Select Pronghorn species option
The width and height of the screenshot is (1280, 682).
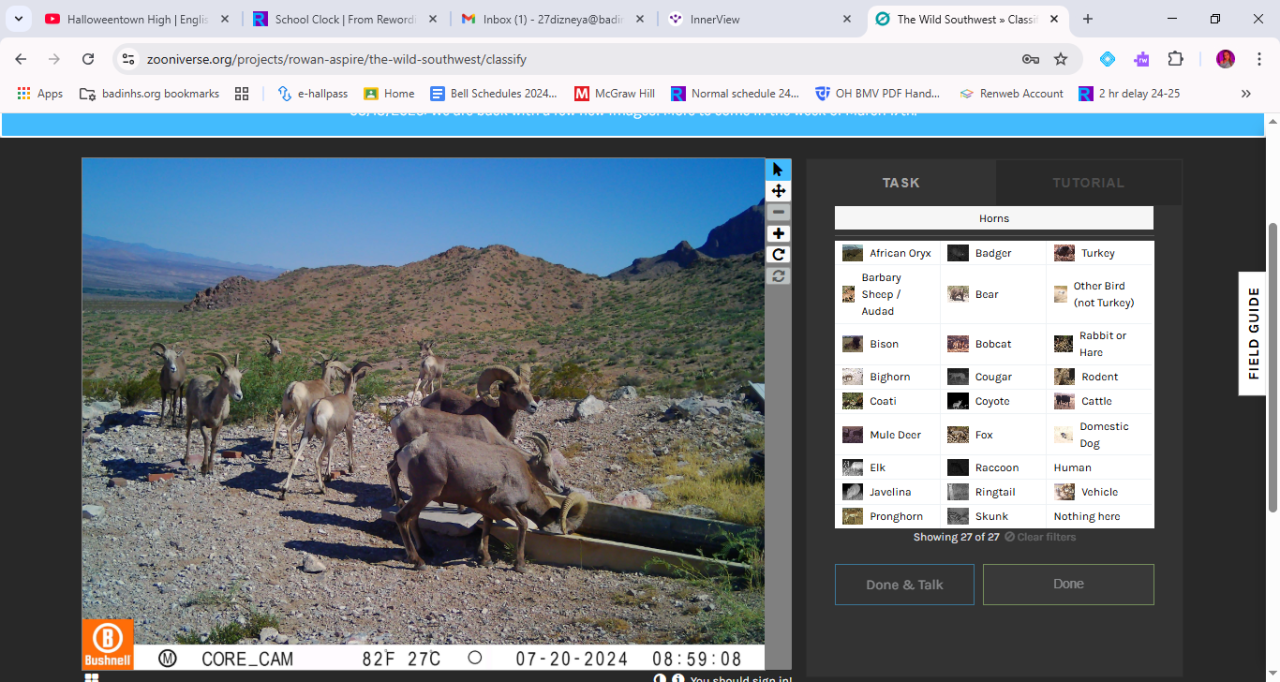888,516
